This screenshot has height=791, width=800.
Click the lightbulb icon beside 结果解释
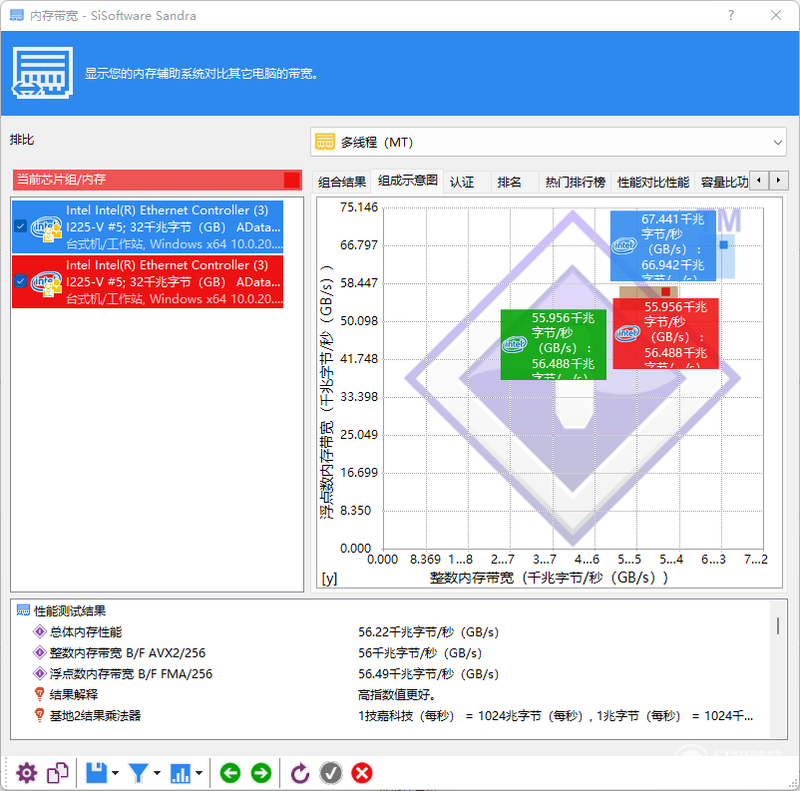tap(39, 694)
